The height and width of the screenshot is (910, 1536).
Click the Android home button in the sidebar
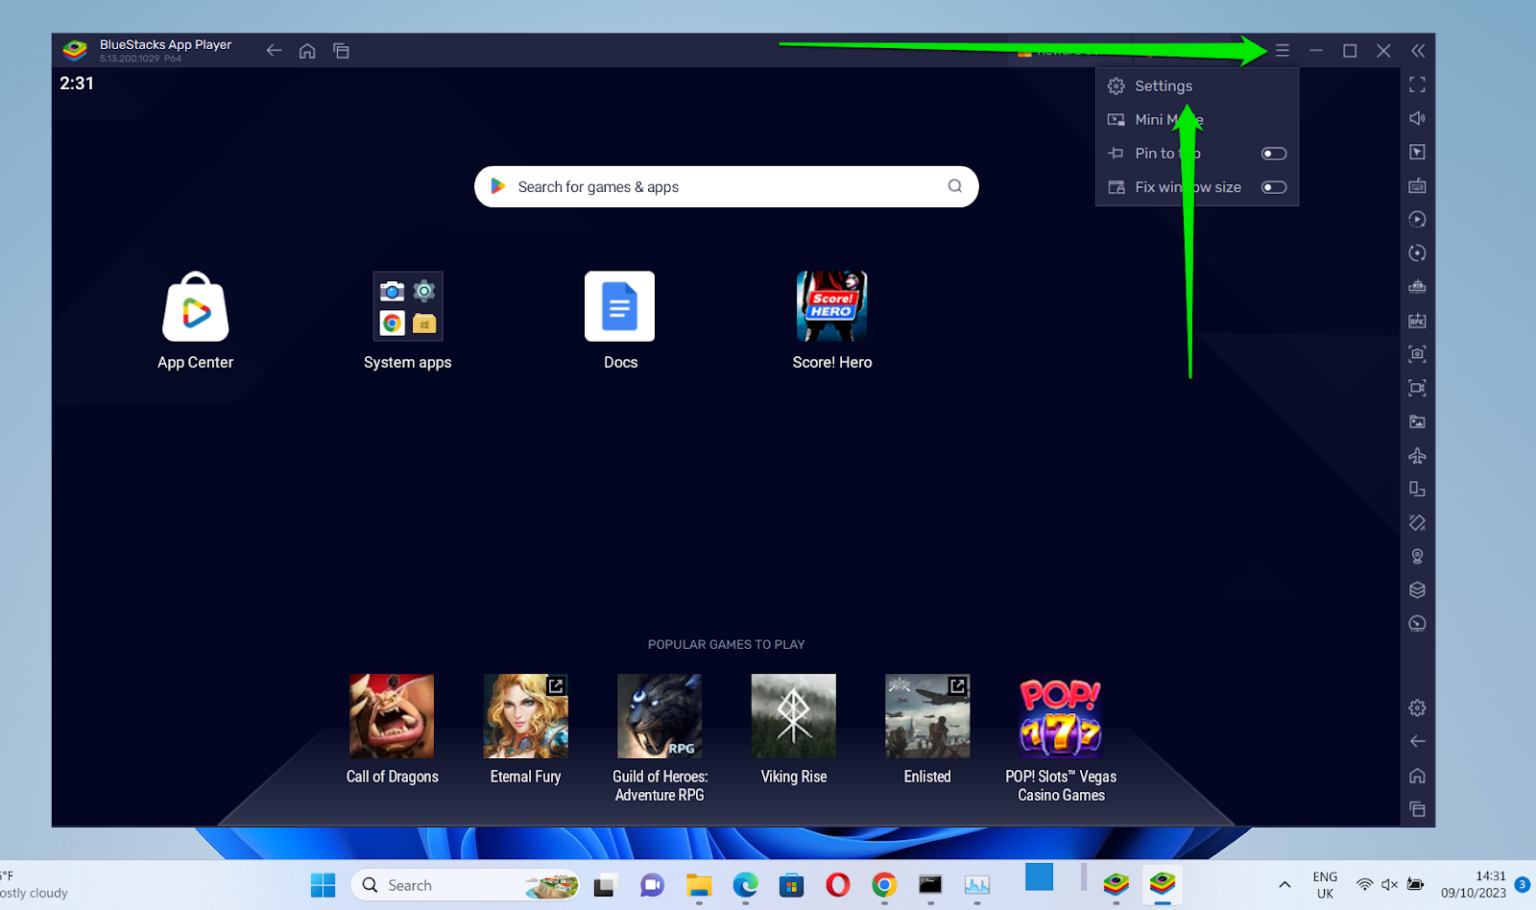[1417, 775]
